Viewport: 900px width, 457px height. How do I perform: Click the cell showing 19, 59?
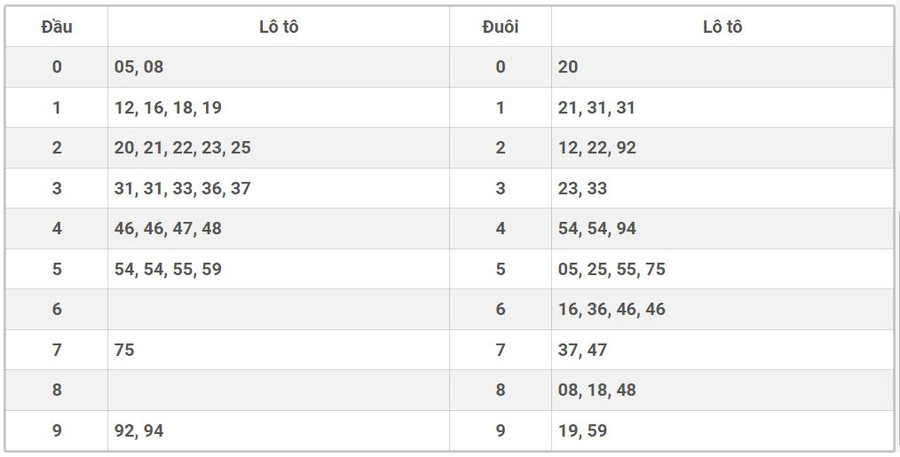(x=582, y=431)
